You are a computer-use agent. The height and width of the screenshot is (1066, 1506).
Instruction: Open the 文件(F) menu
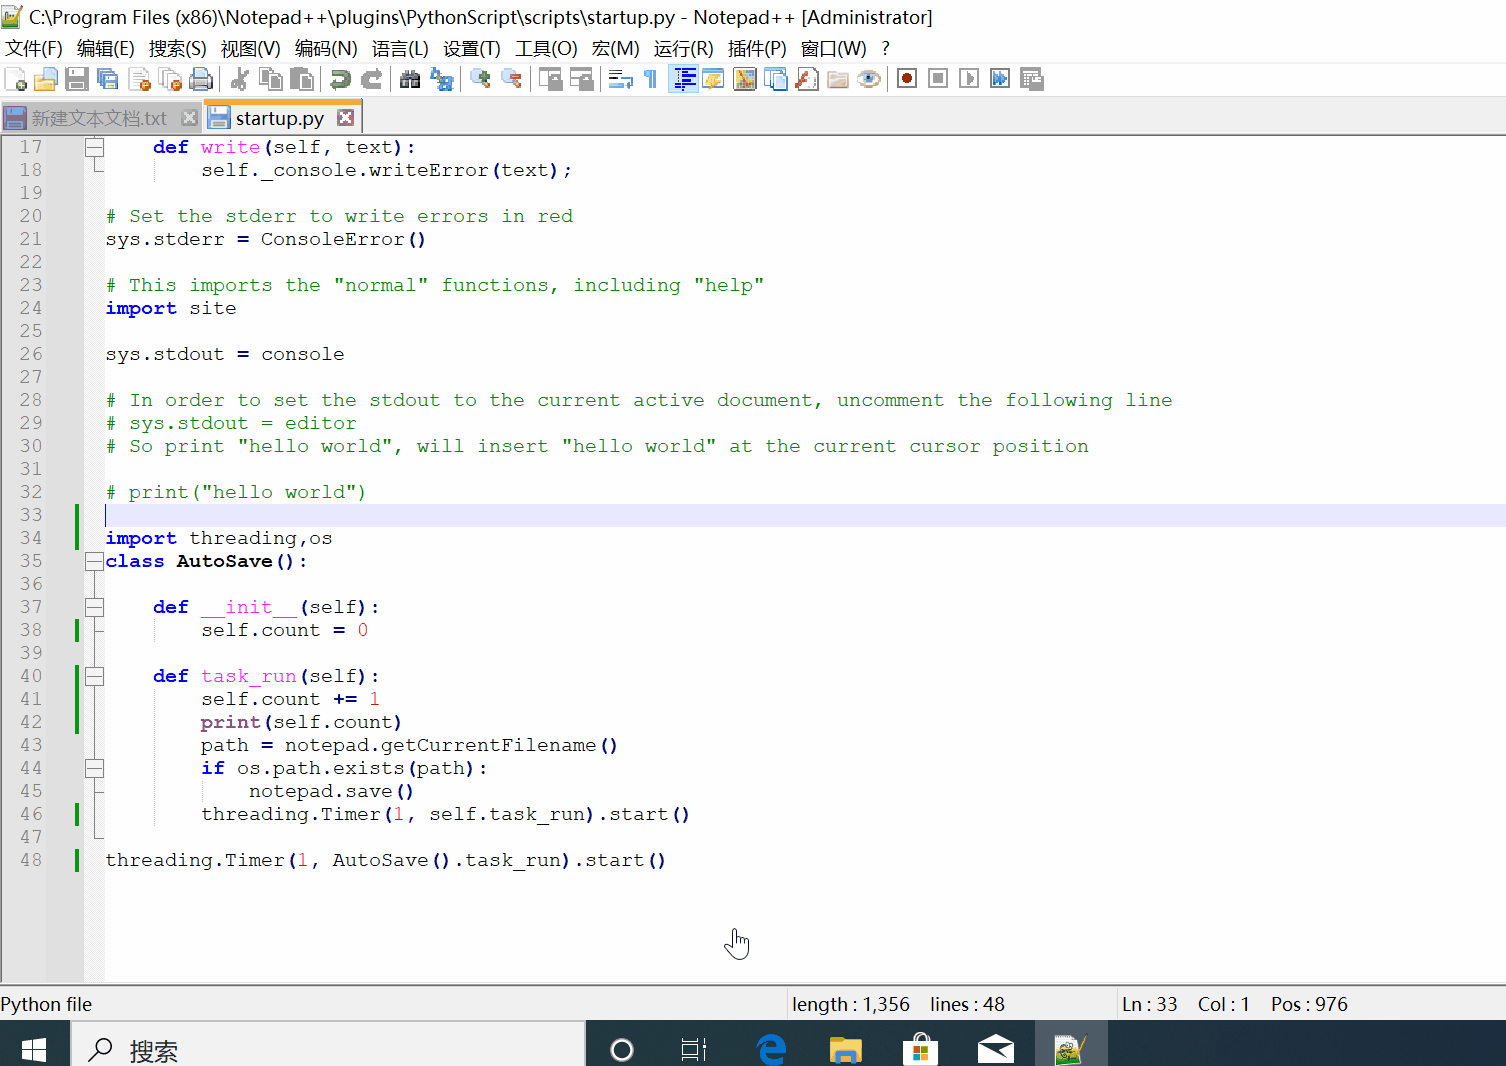pos(34,49)
